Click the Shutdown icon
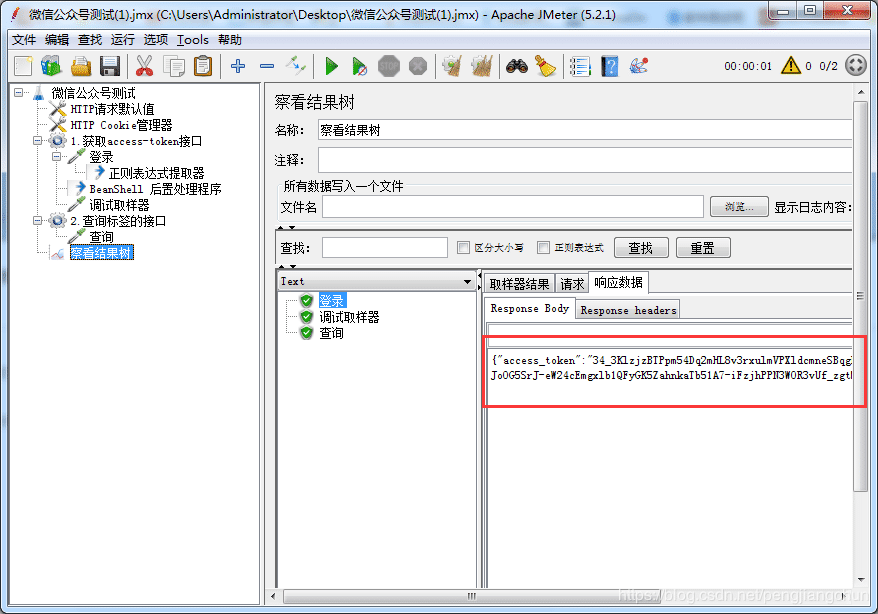The width and height of the screenshot is (878, 614). (x=418, y=66)
